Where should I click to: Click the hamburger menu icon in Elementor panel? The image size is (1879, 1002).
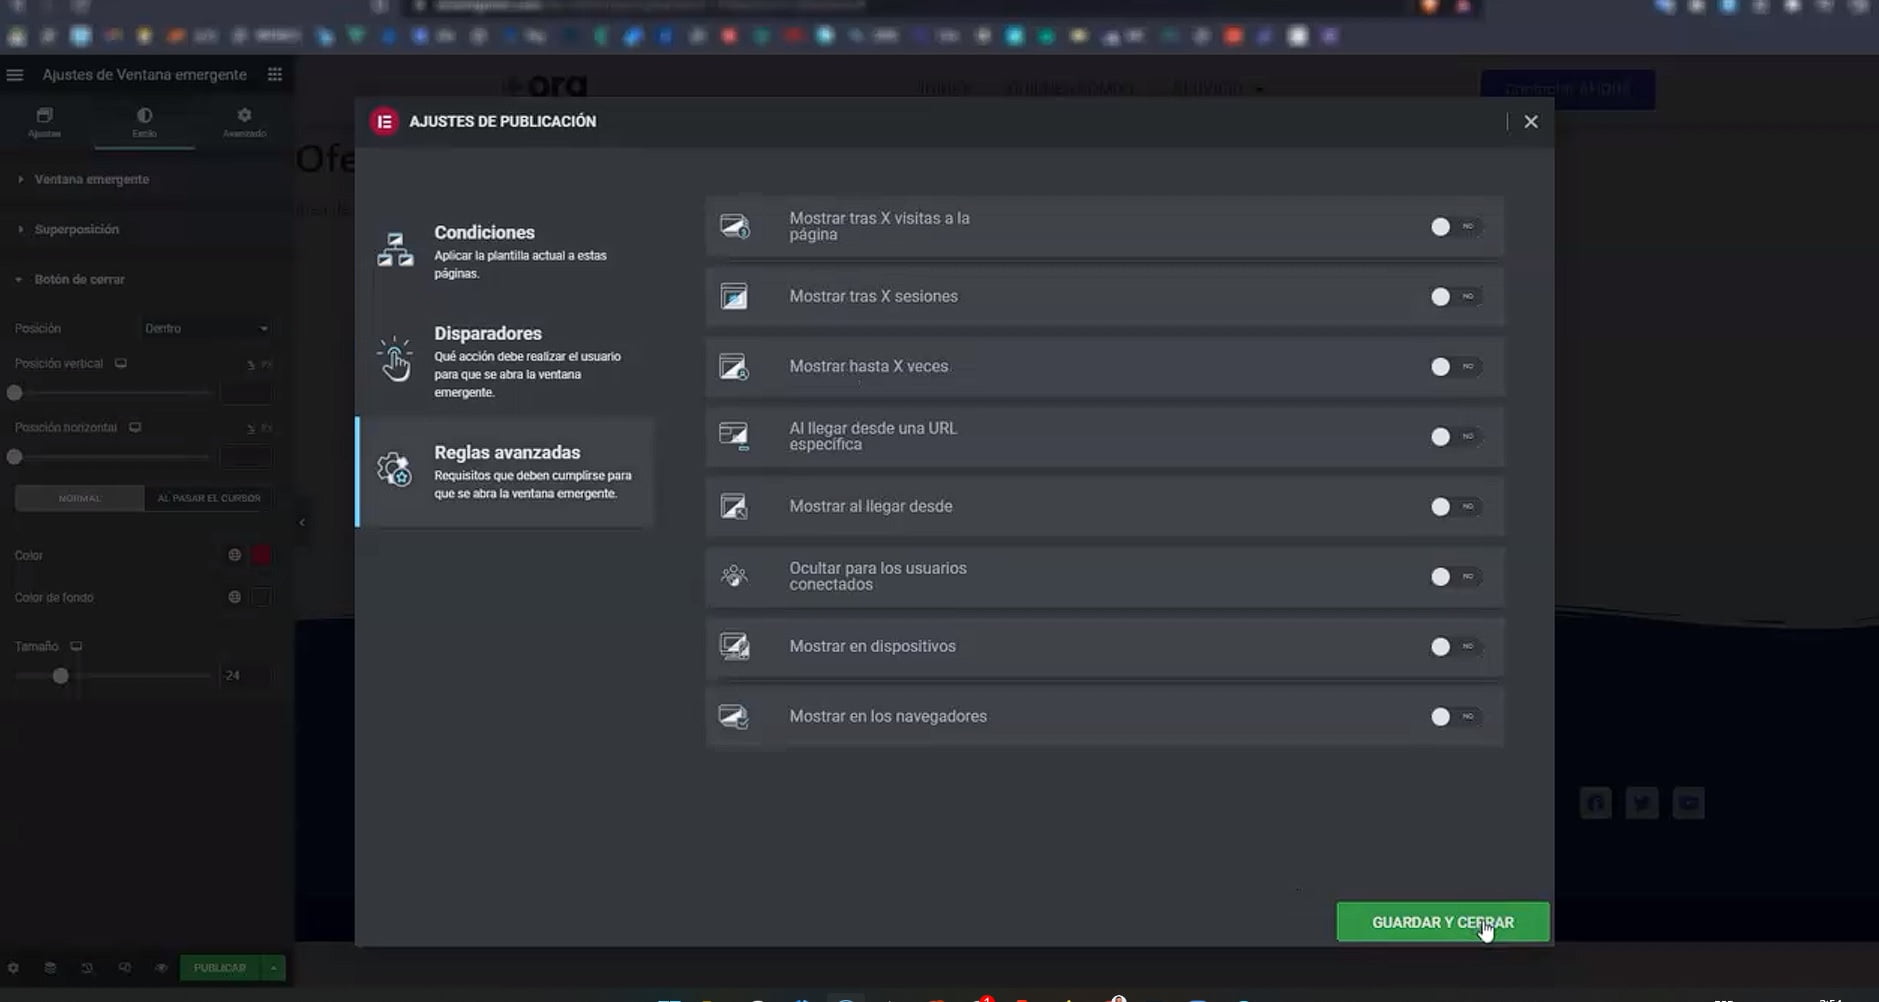15,75
